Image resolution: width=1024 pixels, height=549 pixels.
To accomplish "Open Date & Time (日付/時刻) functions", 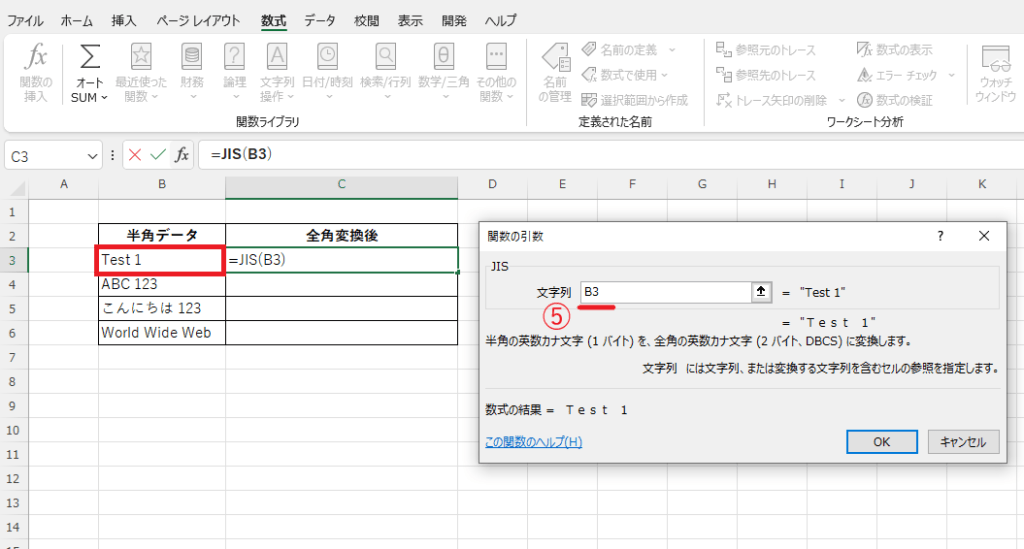I will pyautogui.click(x=327, y=72).
